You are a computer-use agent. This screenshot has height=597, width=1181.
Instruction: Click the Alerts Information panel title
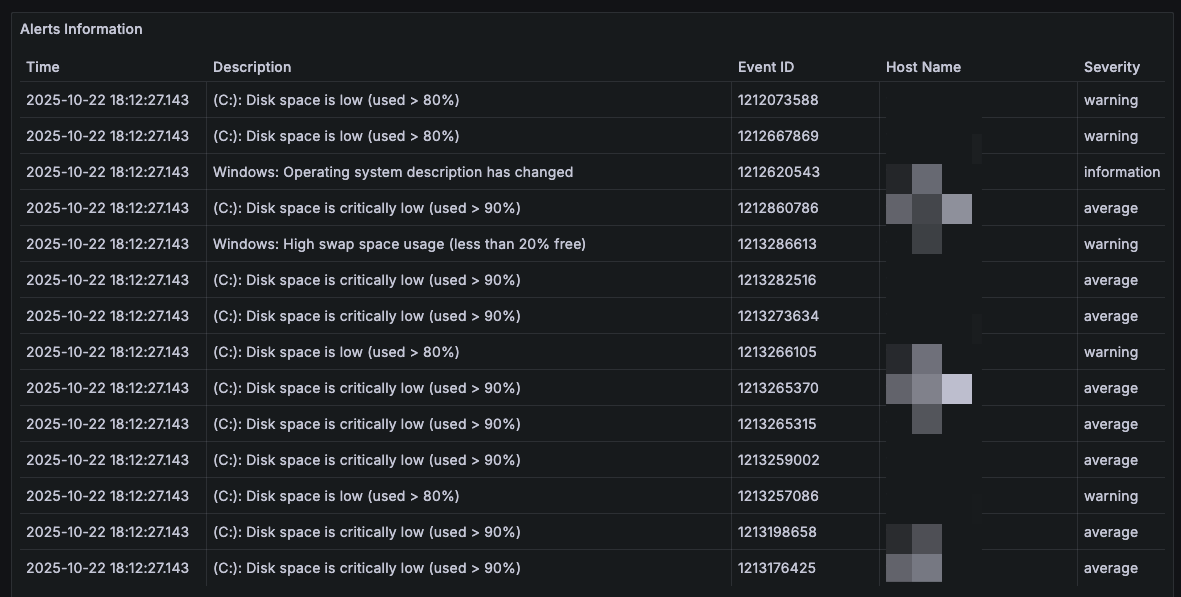pyautogui.click(x=81, y=29)
